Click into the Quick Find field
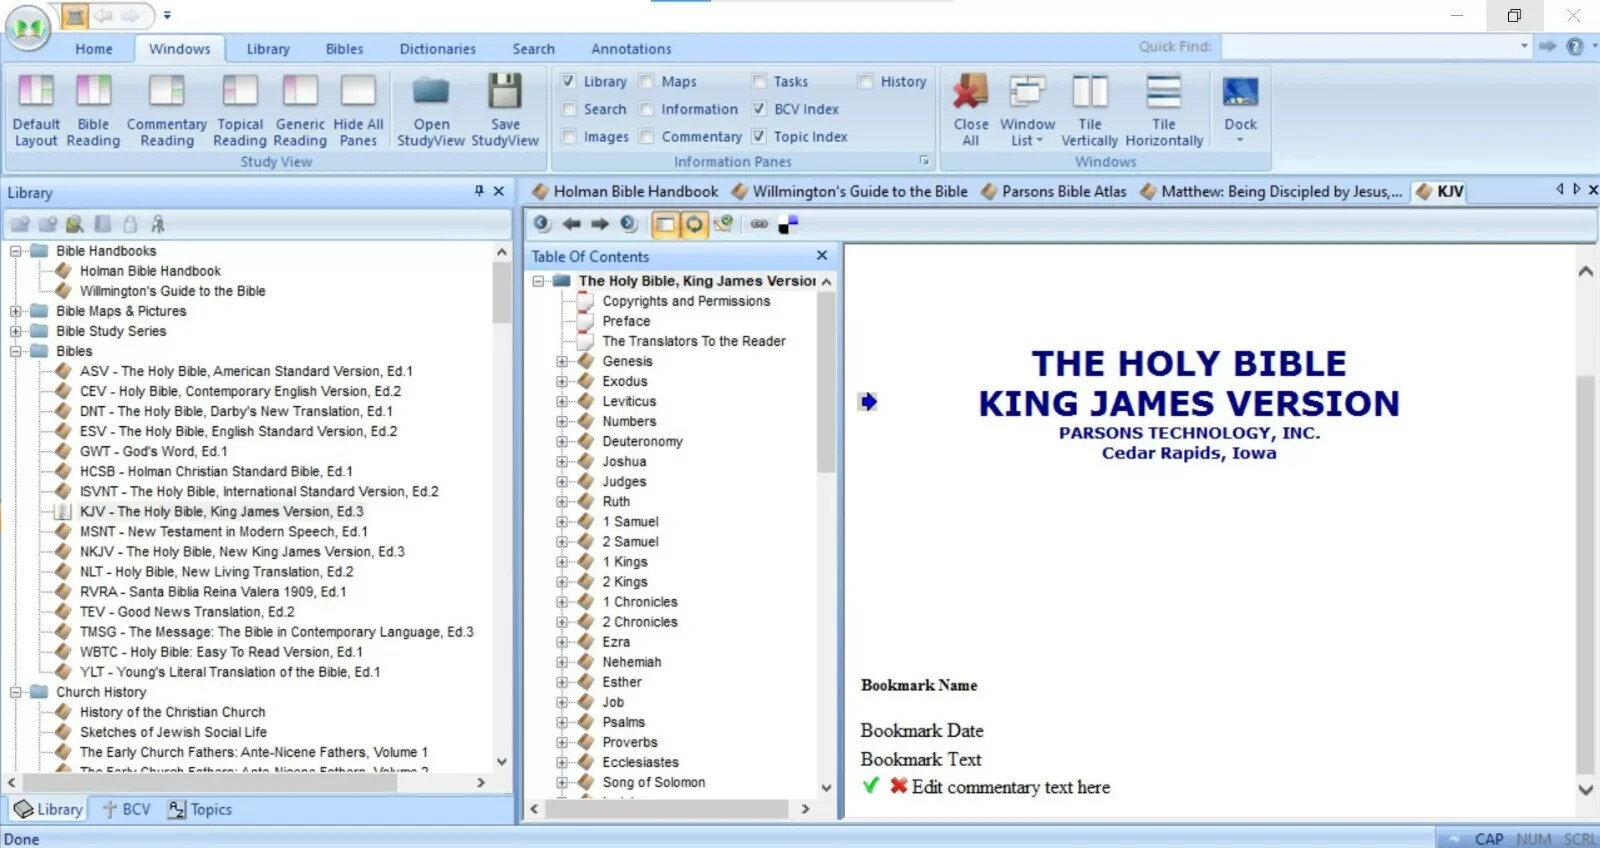Image resolution: width=1600 pixels, height=848 pixels. pos(1369,46)
